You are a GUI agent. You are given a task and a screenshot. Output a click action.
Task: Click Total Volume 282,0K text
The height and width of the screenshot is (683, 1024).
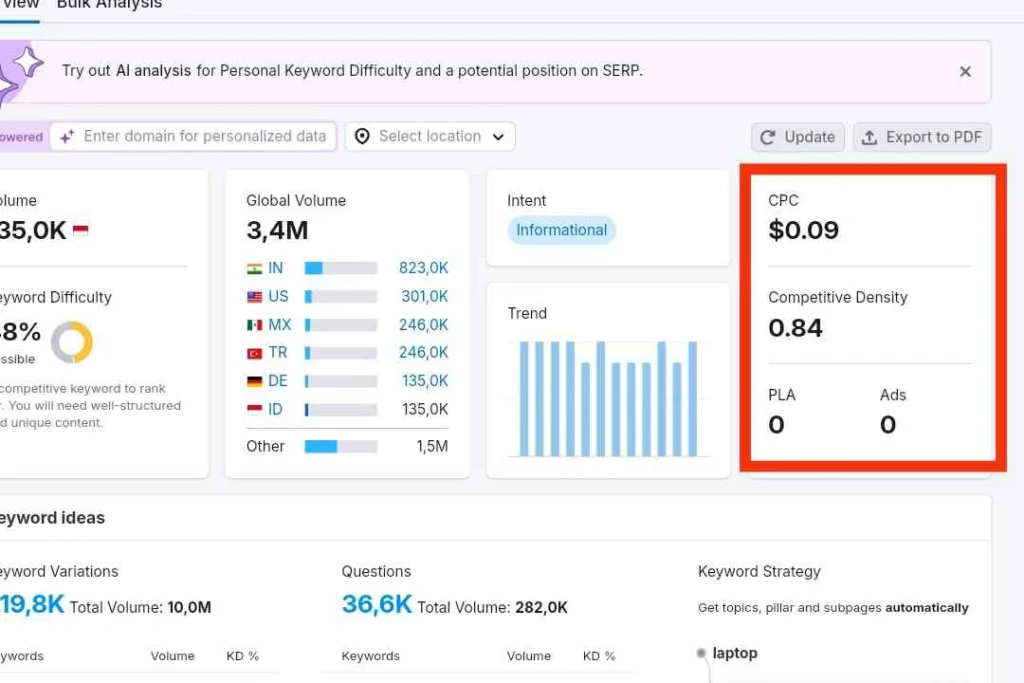492,608
